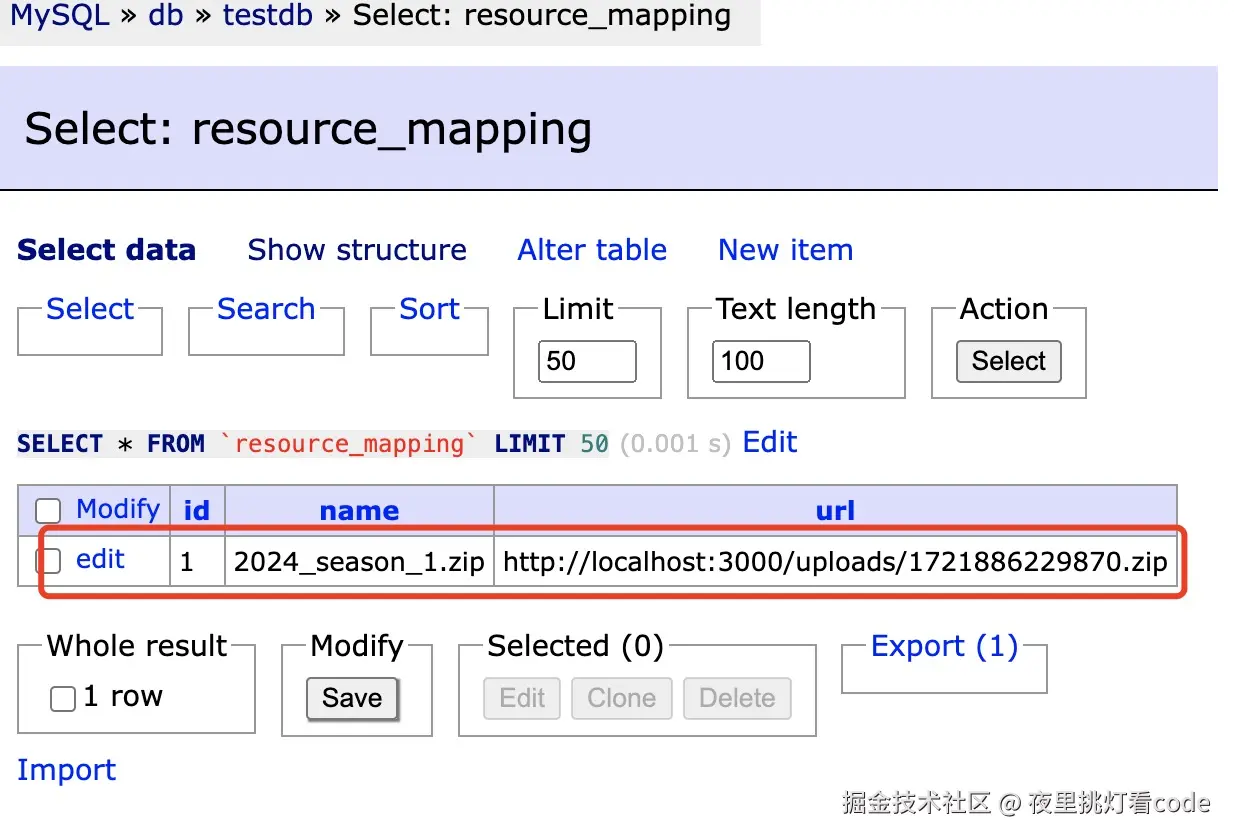Tick the header checkbox beside Modify
This screenshot has height=840, width=1234.
49,512
